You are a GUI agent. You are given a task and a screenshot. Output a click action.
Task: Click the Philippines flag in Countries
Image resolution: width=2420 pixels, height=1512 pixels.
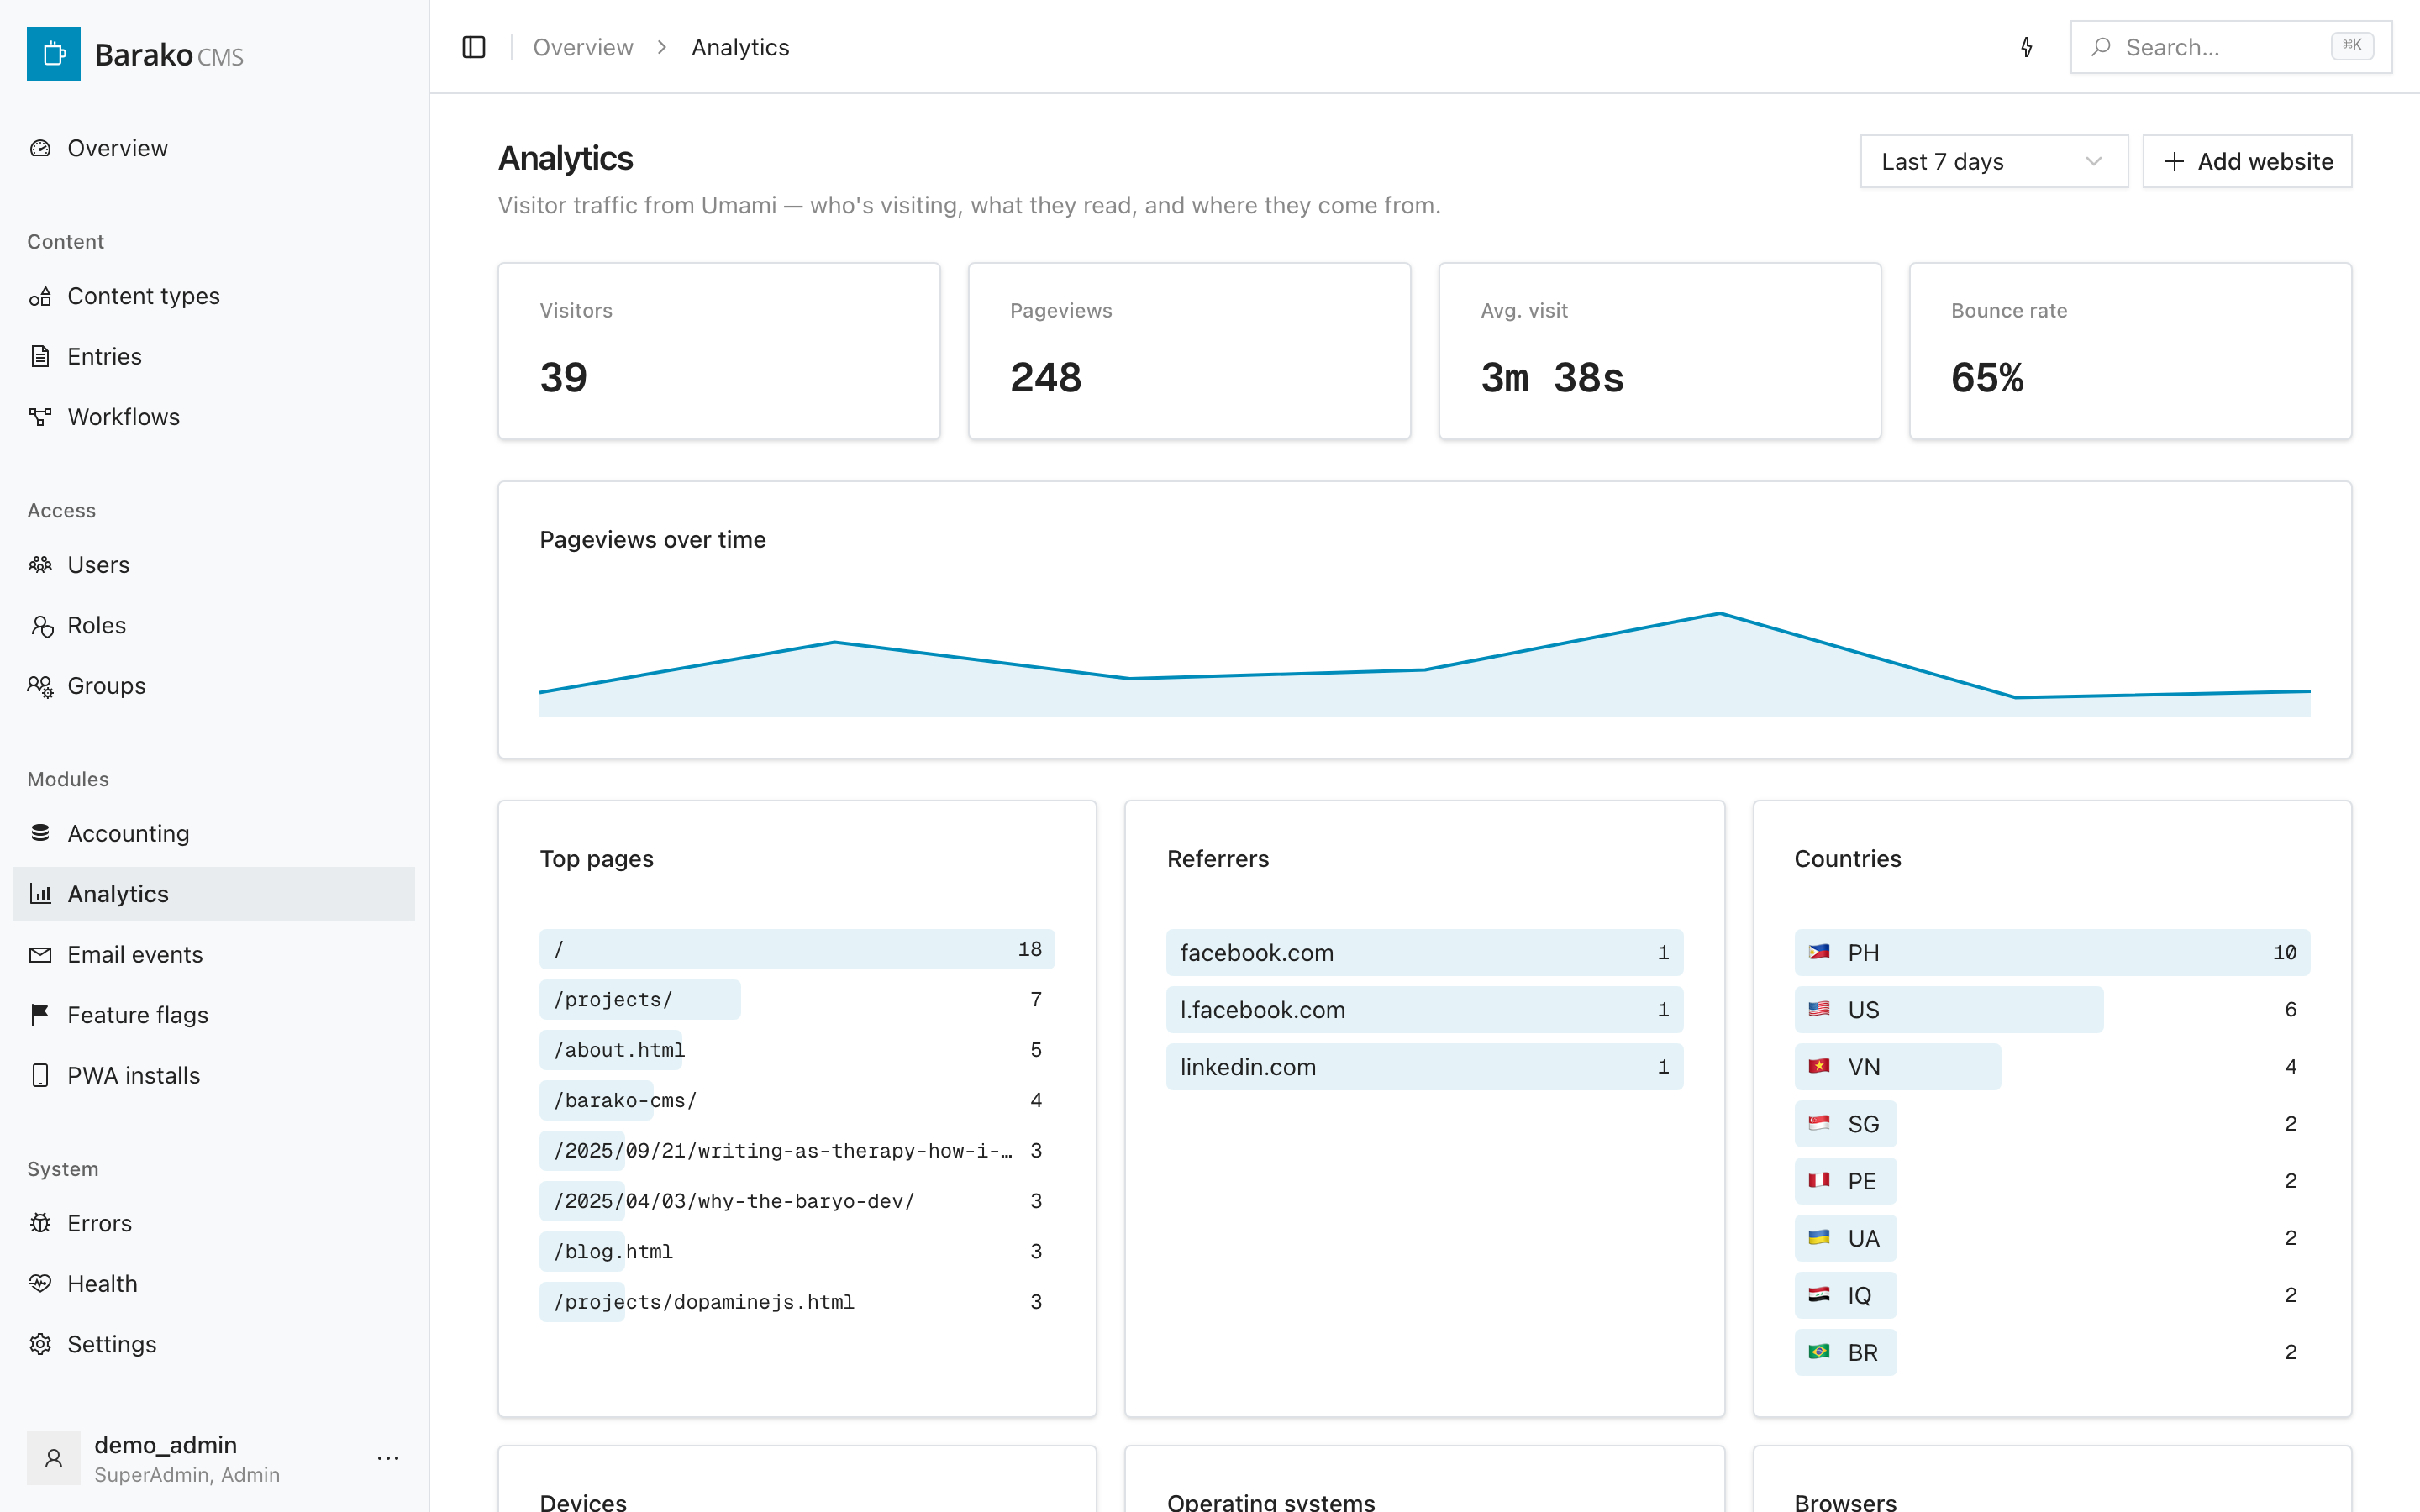point(1819,952)
